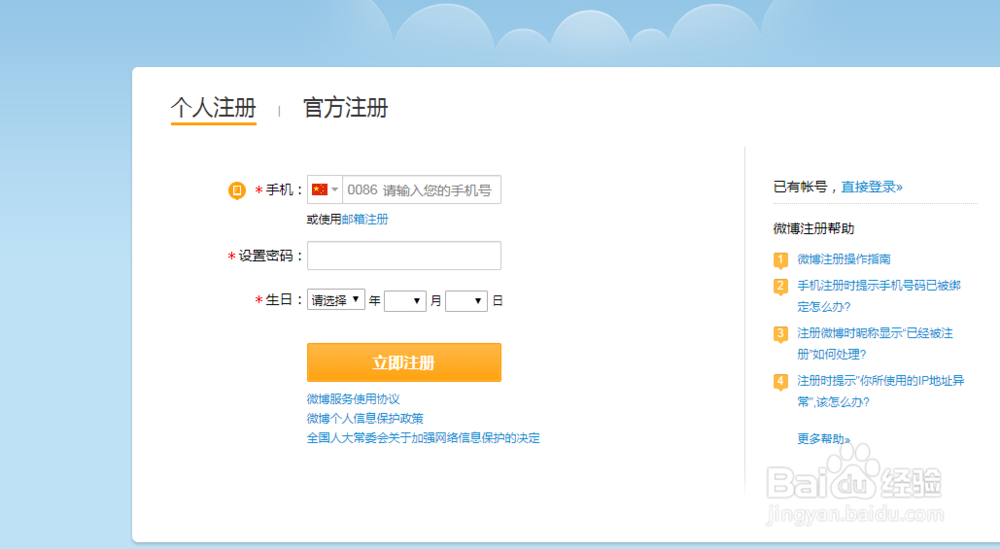Open the birthday month dropdown

(x=405, y=301)
